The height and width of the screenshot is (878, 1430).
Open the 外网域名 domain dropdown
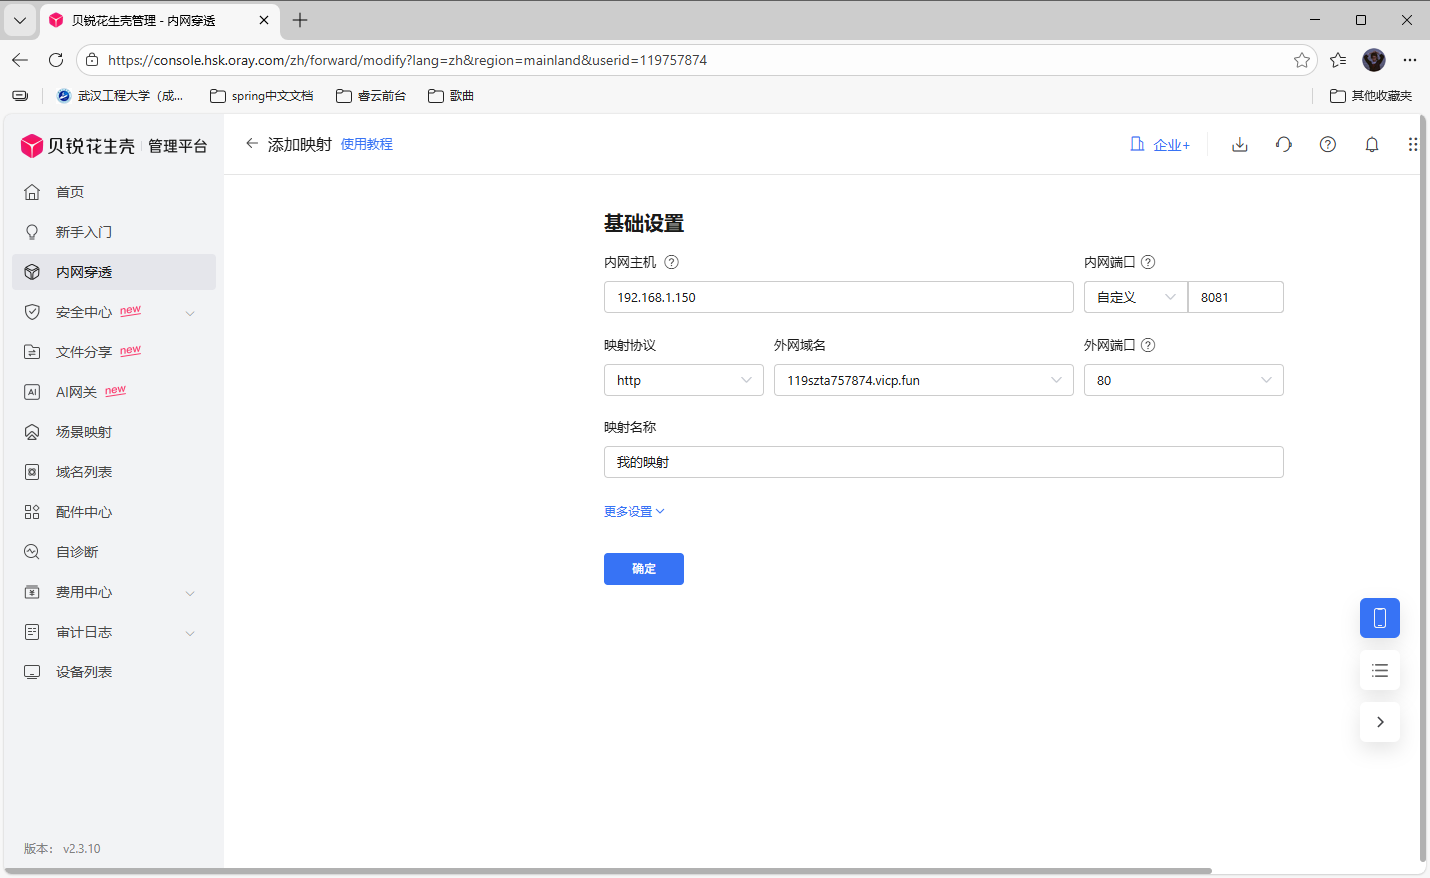922,380
